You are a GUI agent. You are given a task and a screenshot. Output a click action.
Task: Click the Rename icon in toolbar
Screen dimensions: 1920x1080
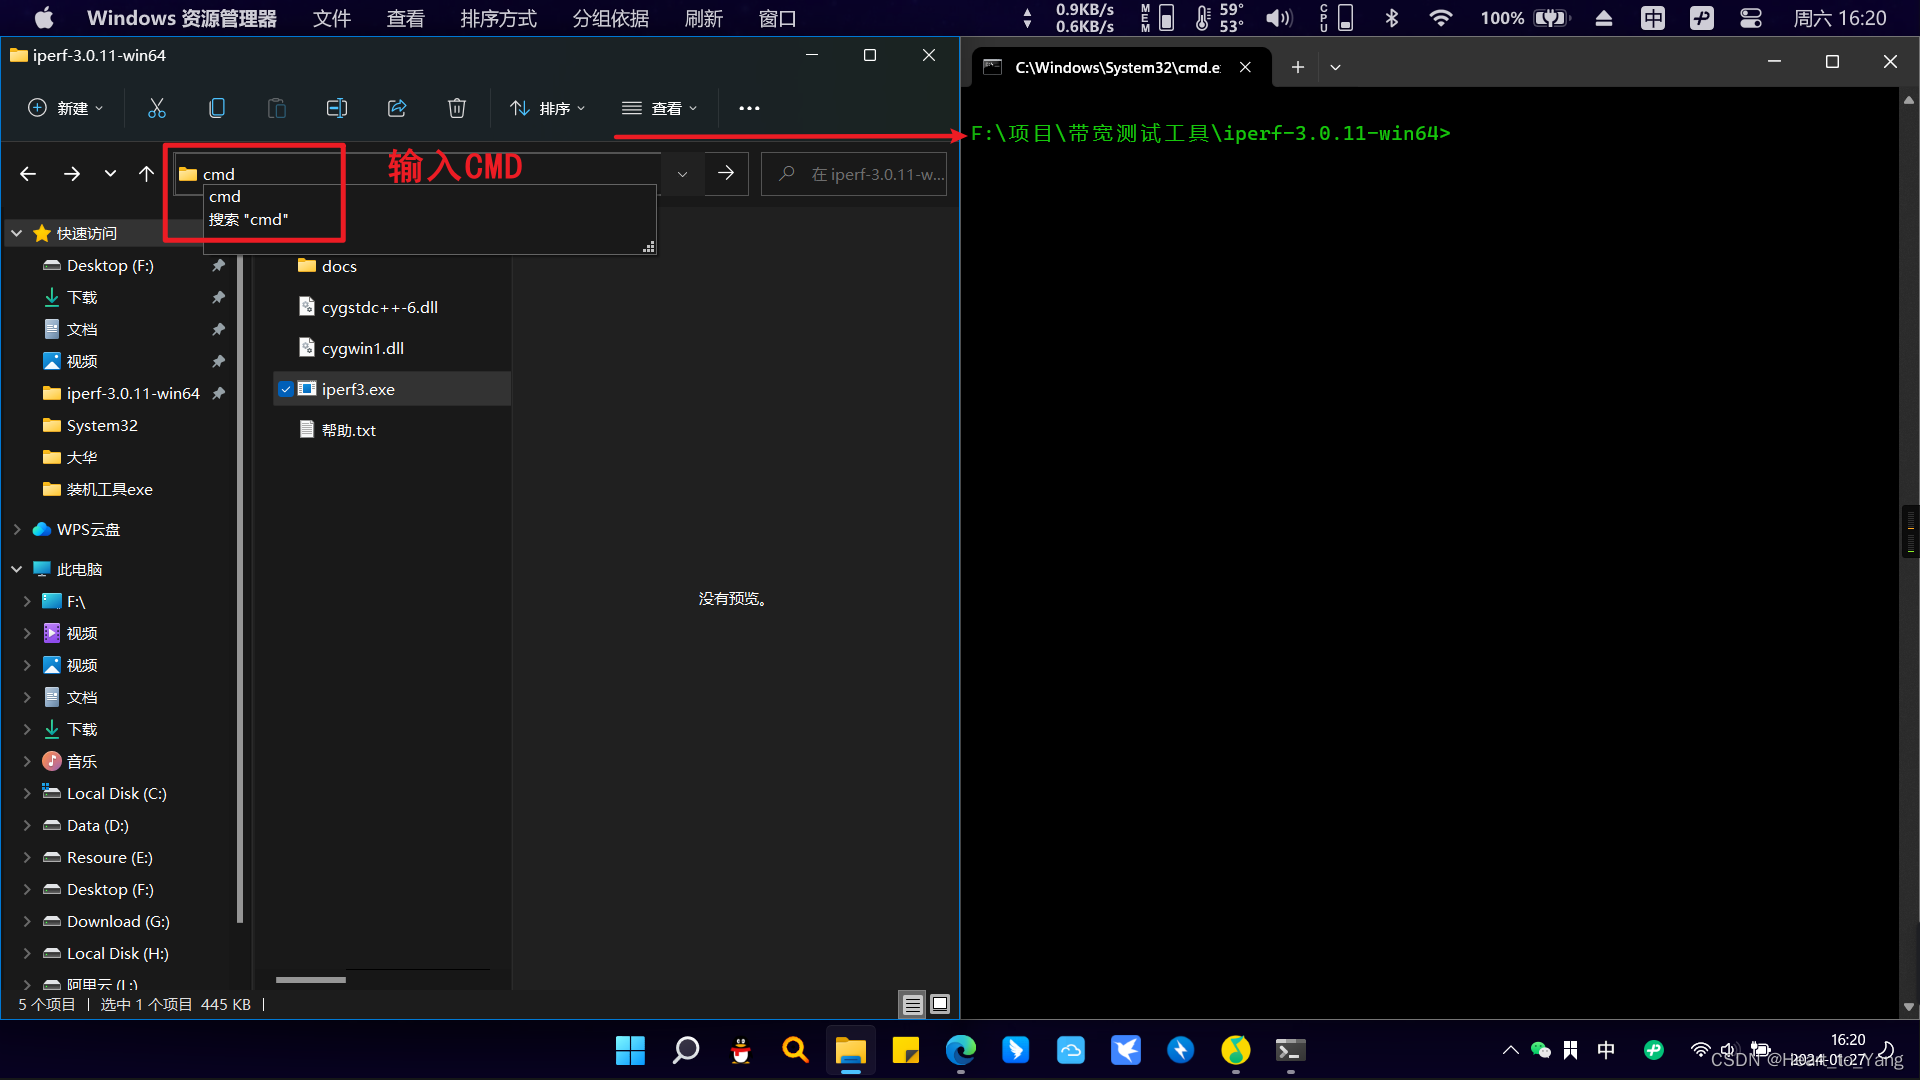tap(337, 108)
